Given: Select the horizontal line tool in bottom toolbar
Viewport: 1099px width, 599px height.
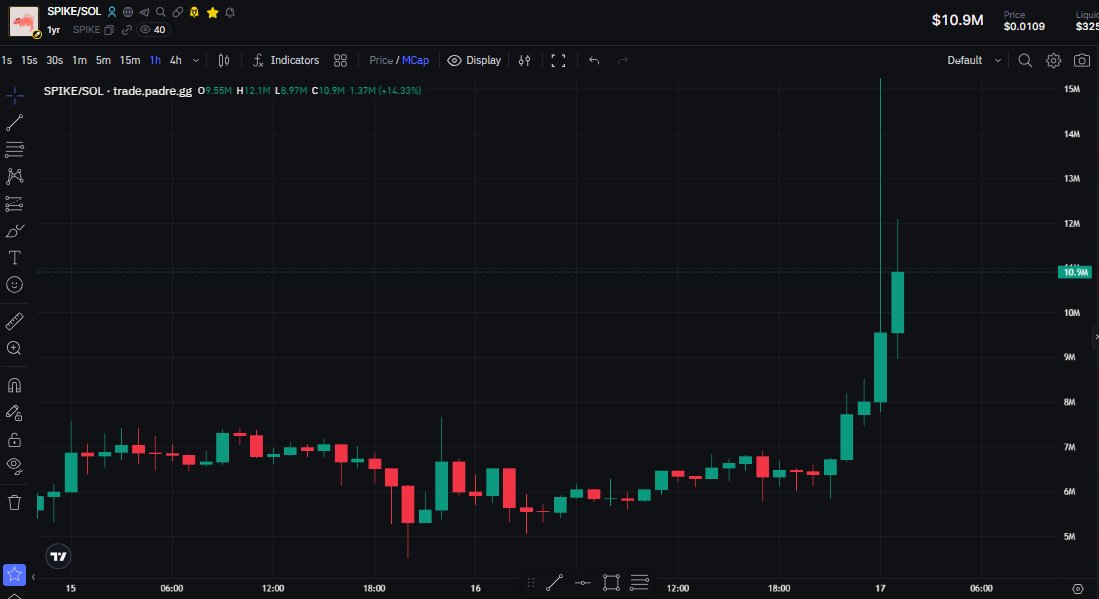Looking at the screenshot, I should (582, 582).
